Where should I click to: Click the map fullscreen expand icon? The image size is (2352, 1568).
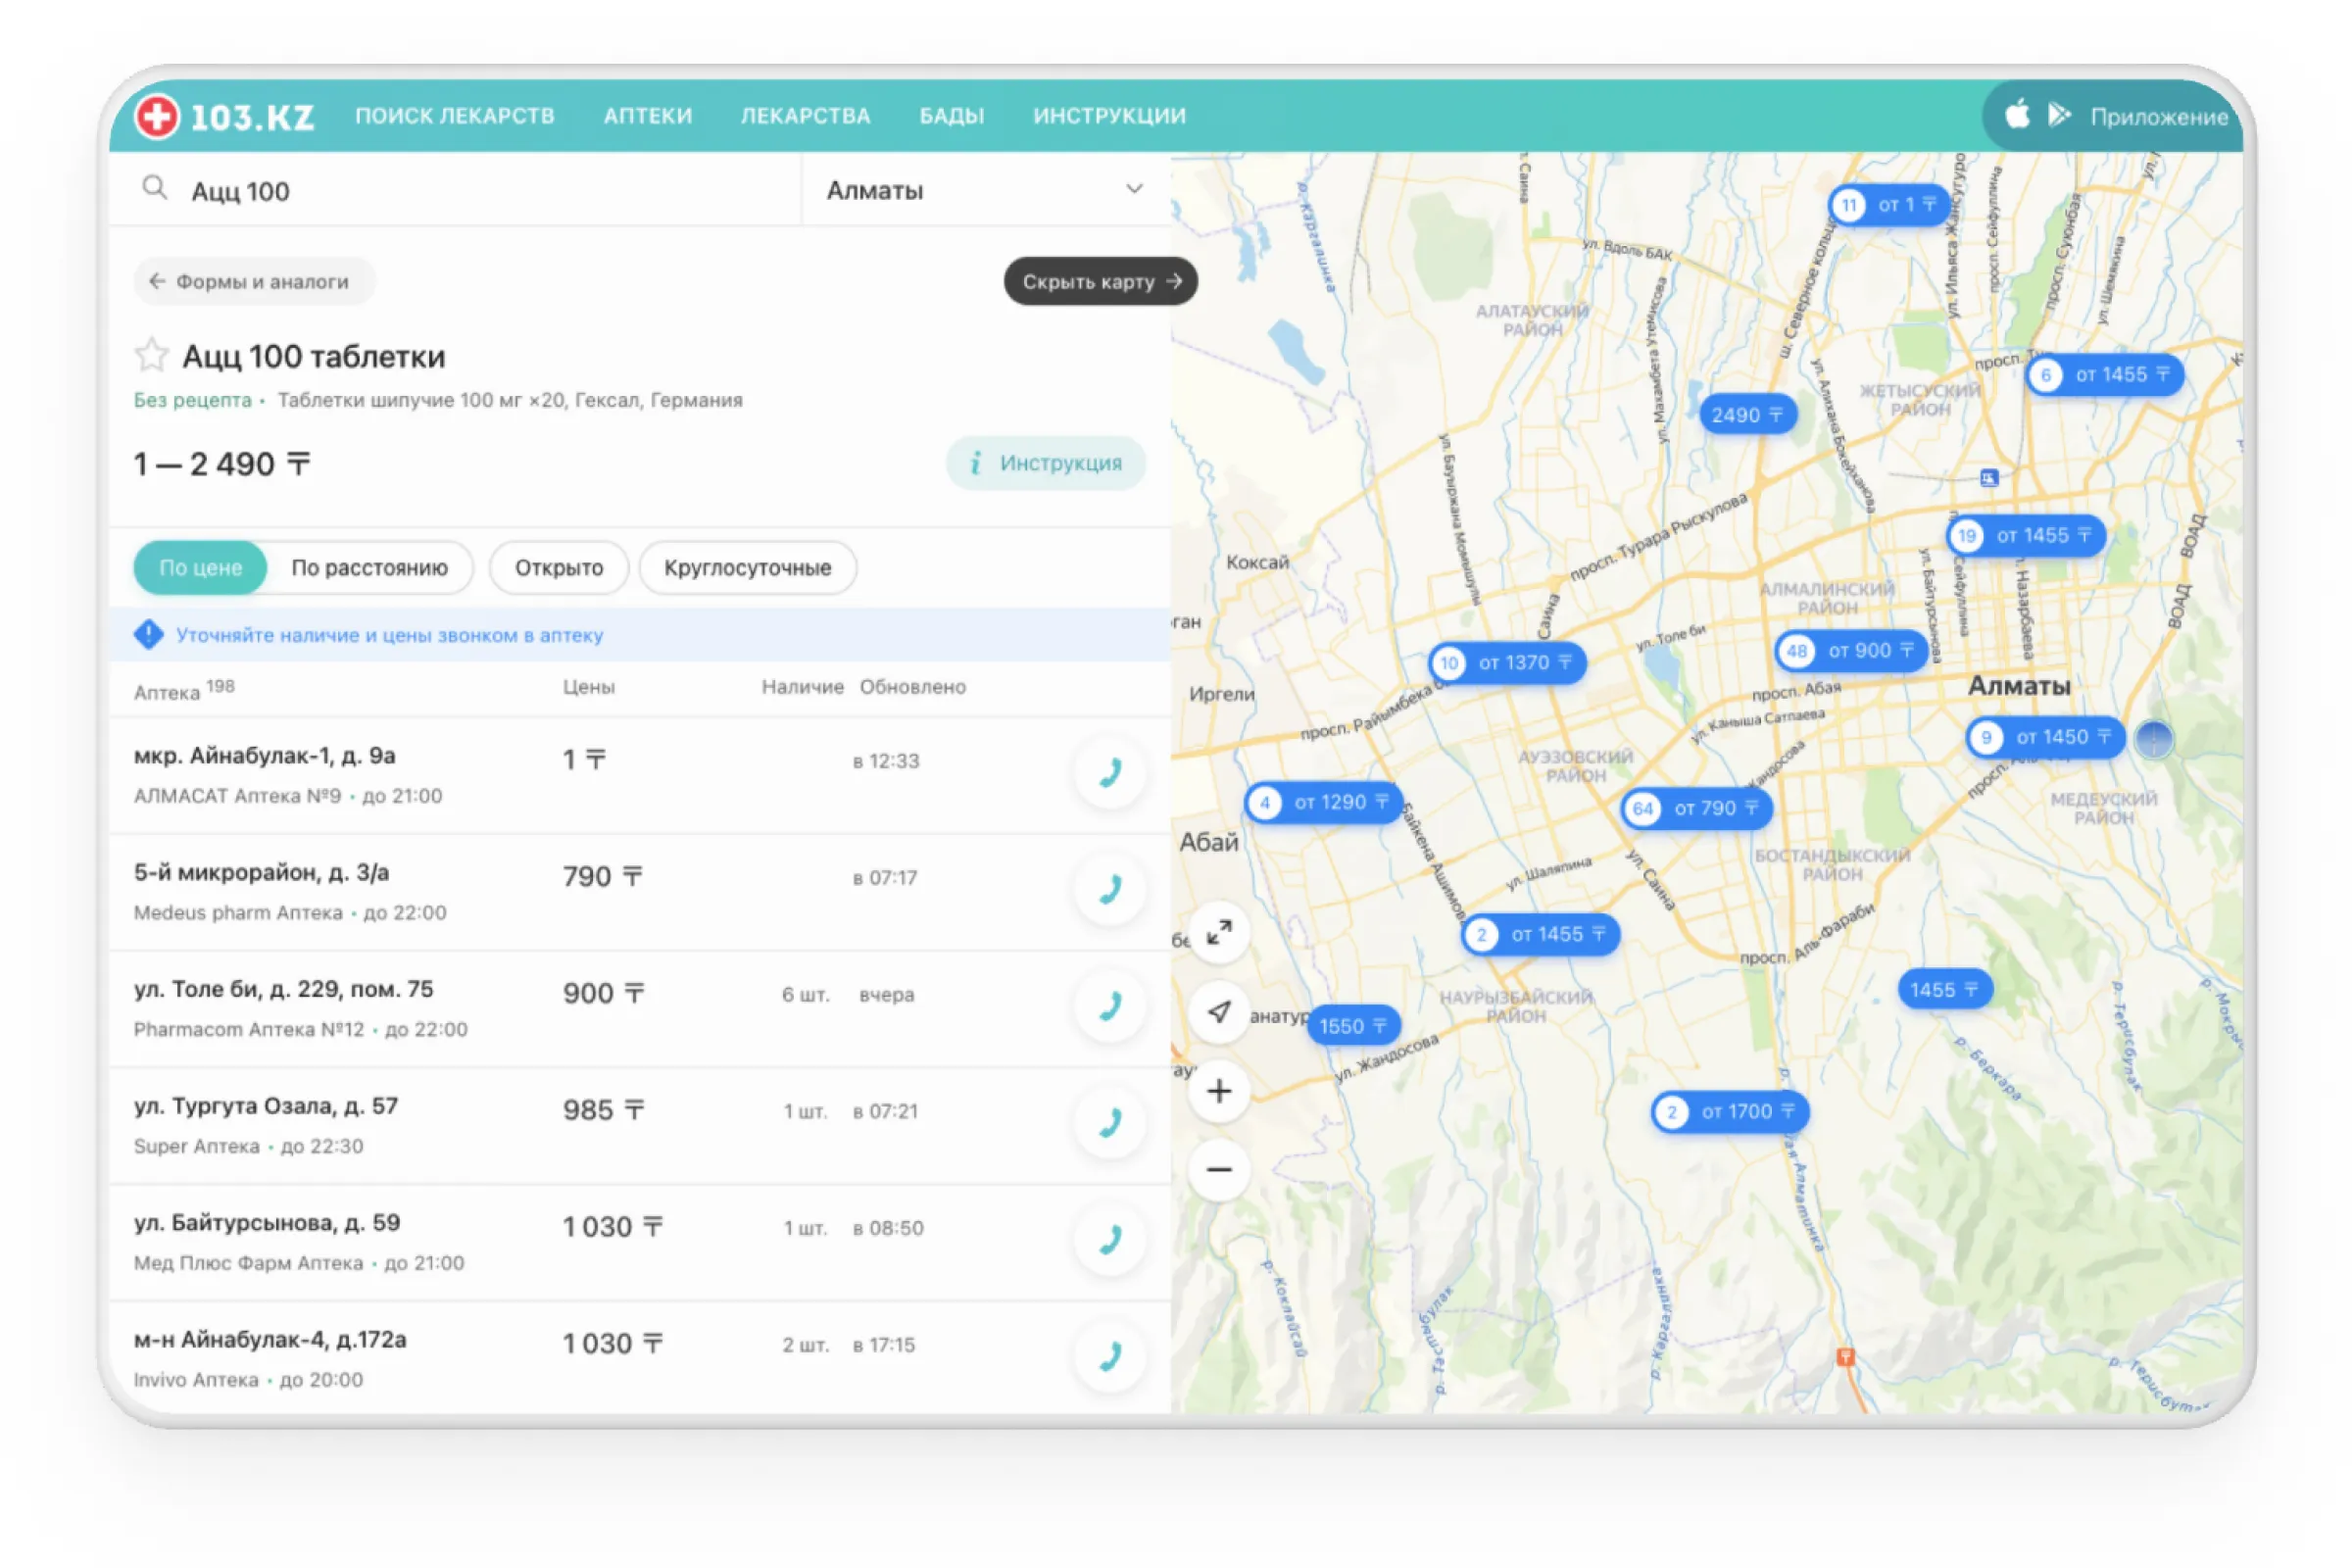coord(1218,933)
